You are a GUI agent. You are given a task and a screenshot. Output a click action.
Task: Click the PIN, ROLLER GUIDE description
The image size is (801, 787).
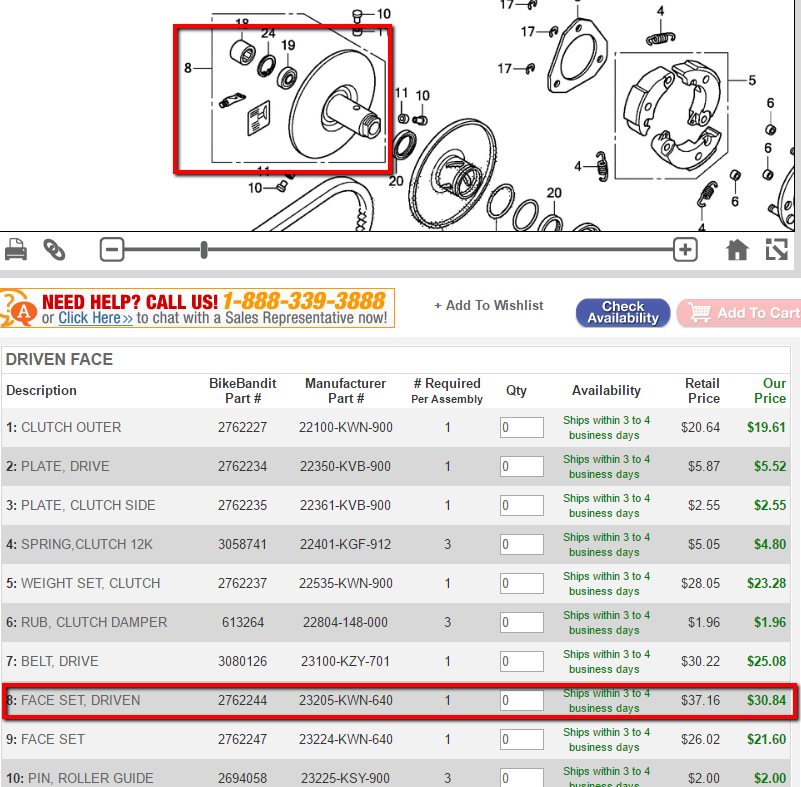pyautogui.click(x=90, y=778)
